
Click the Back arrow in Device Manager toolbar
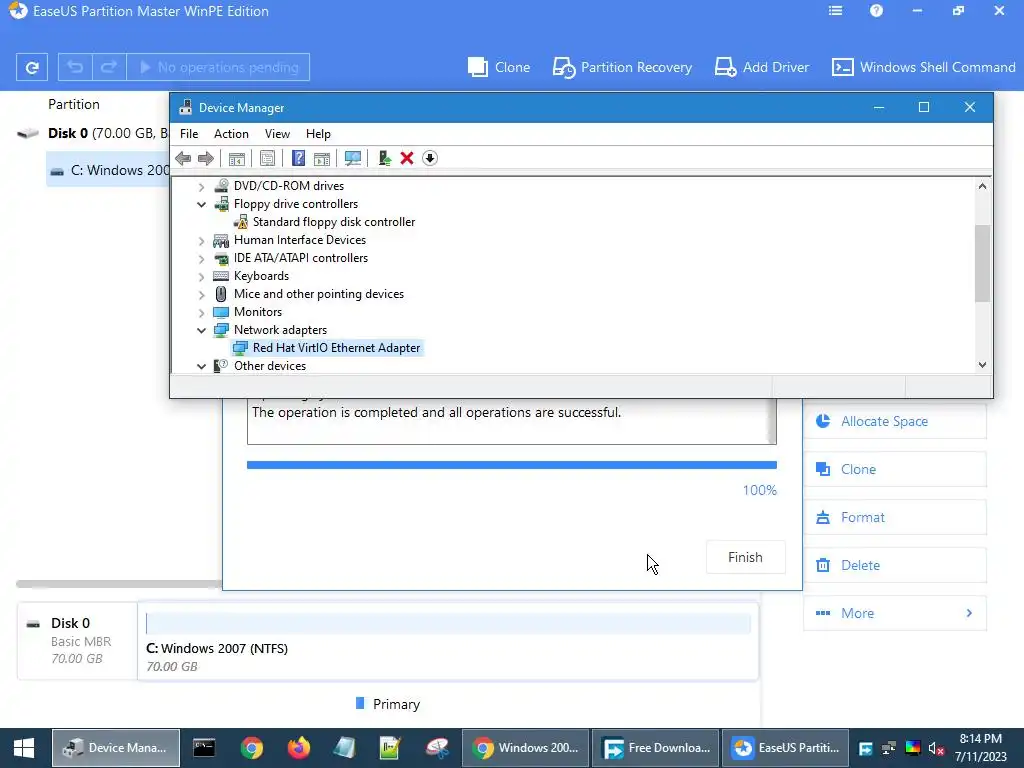tap(184, 158)
